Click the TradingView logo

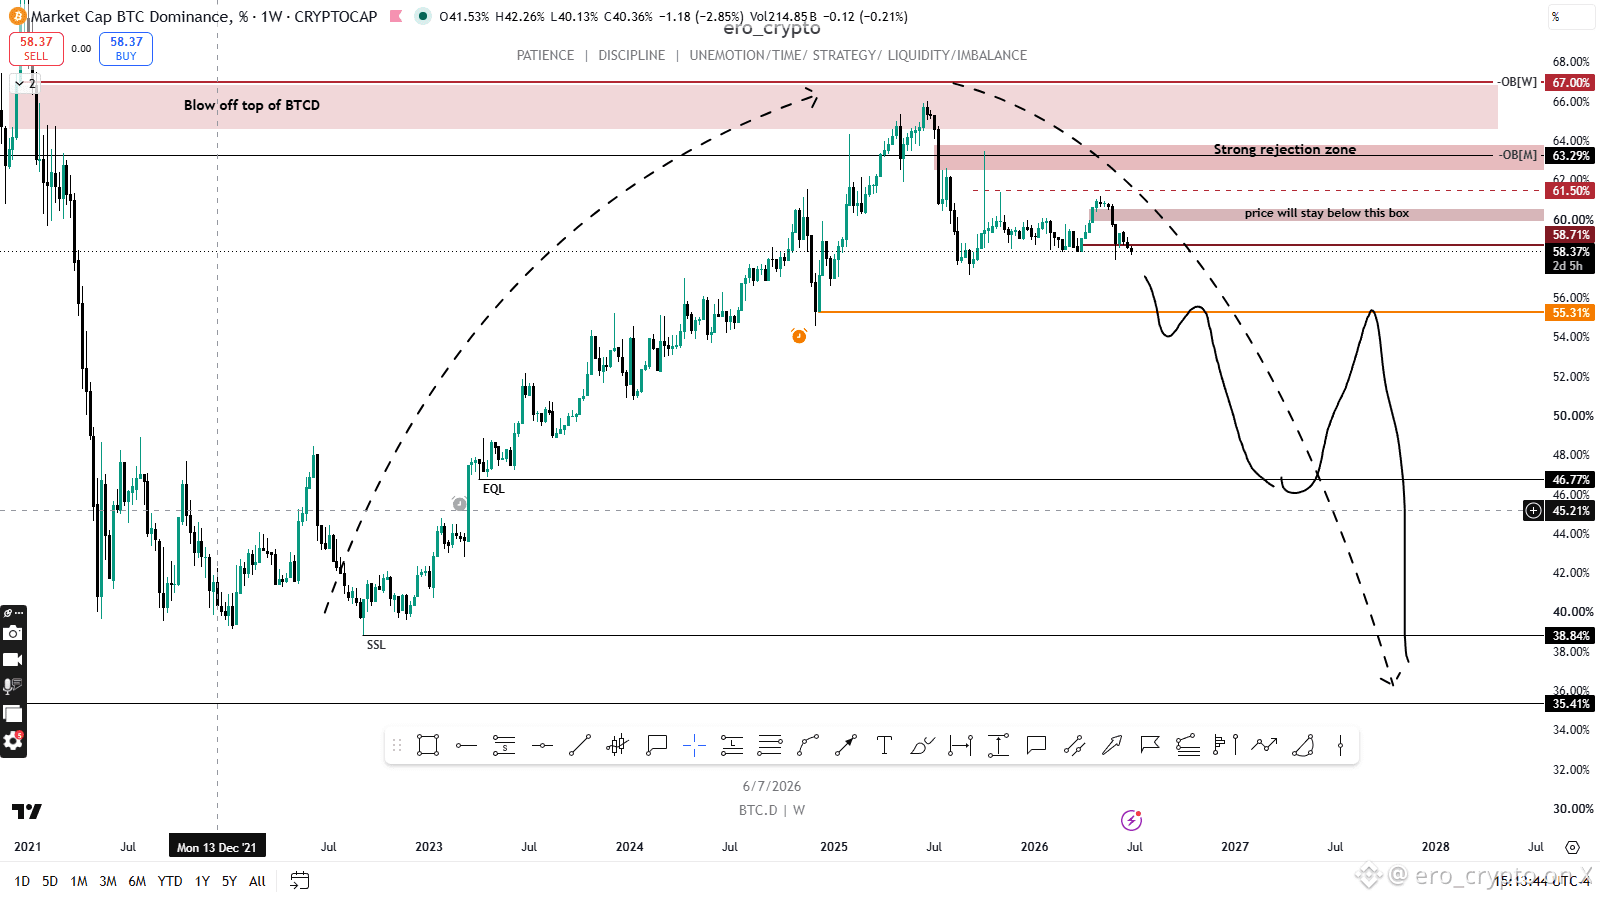tap(27, 811)
